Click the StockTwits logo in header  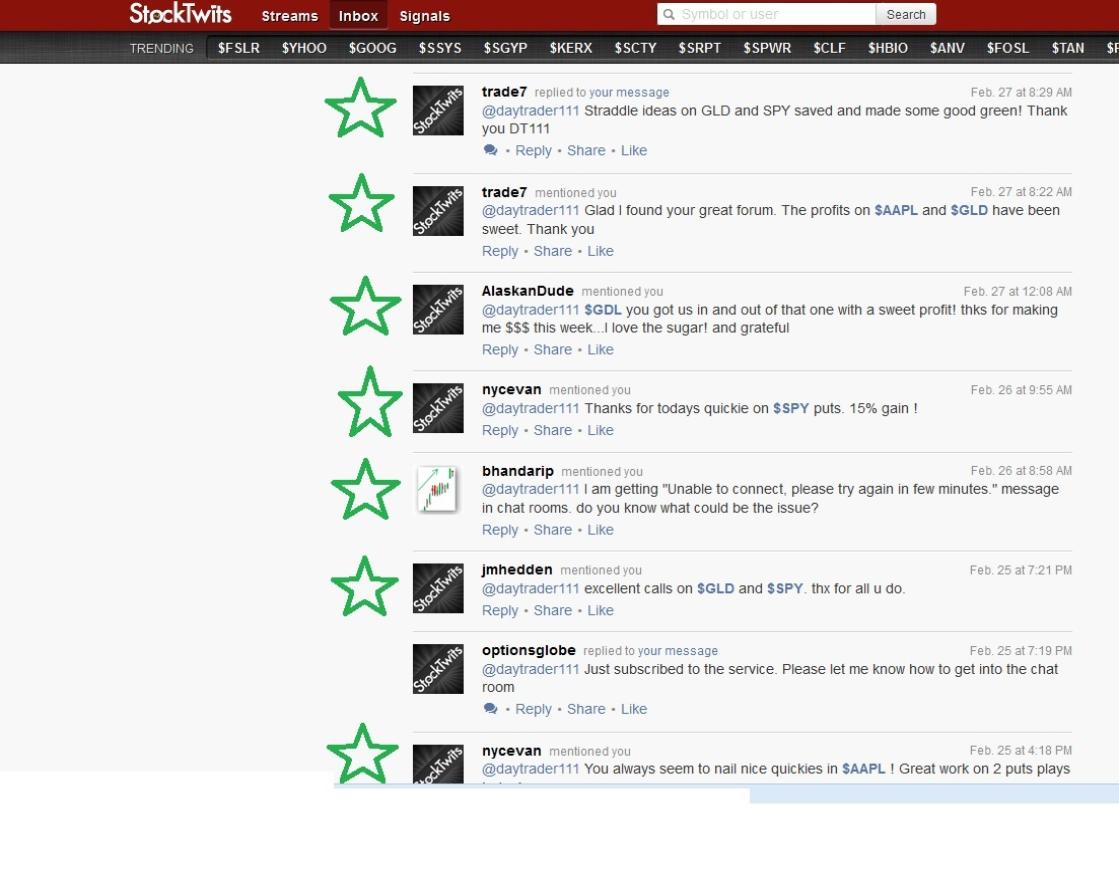(180, 14)
